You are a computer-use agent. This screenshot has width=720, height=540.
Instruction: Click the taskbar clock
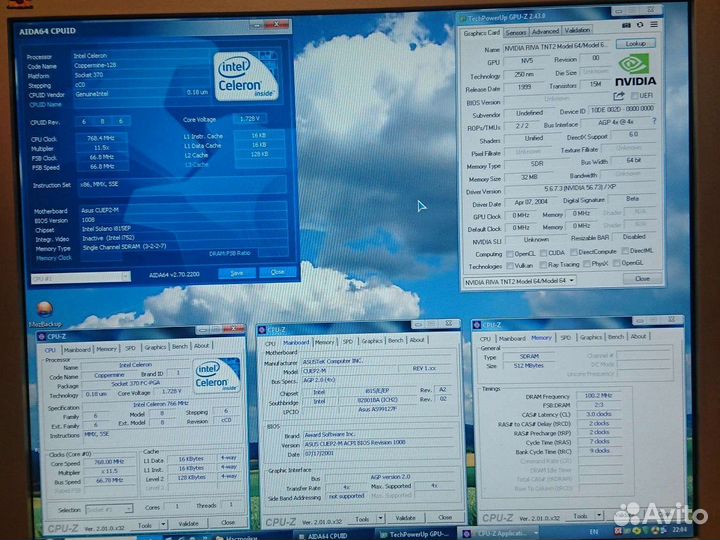pos(679,530)
